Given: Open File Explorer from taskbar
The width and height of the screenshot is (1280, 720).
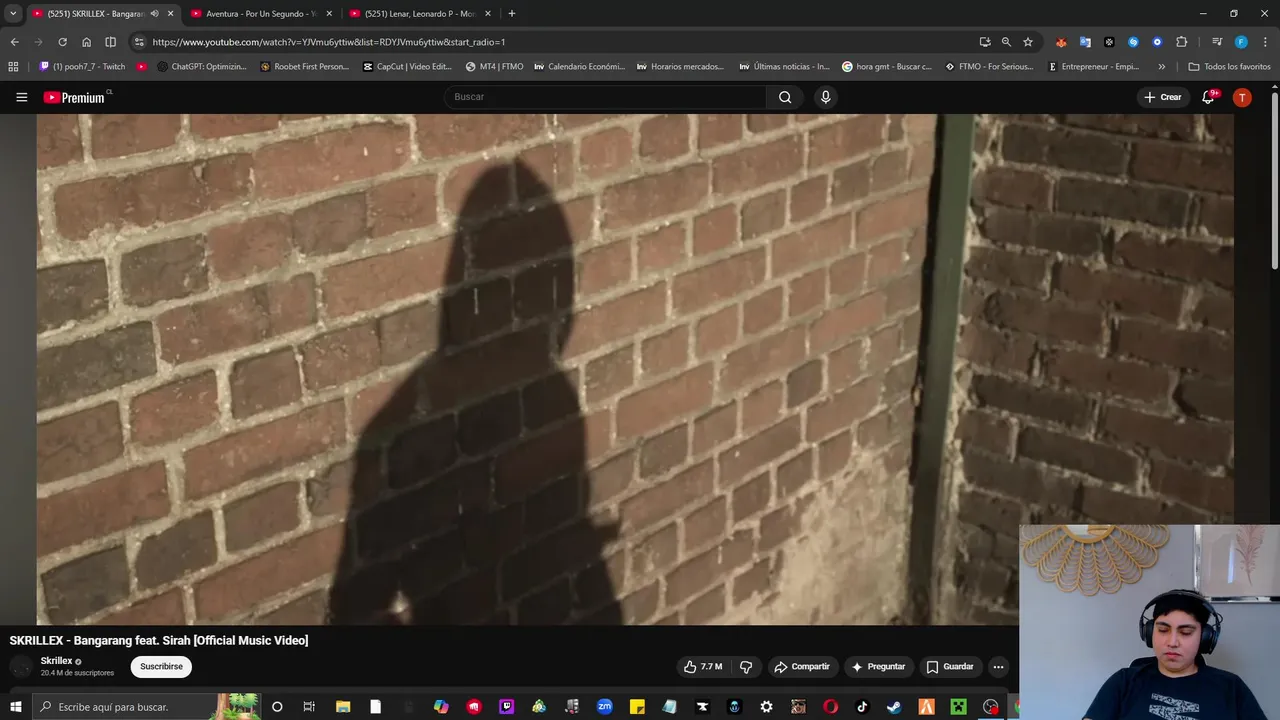Looking at the screenshot, I should 342,707.
